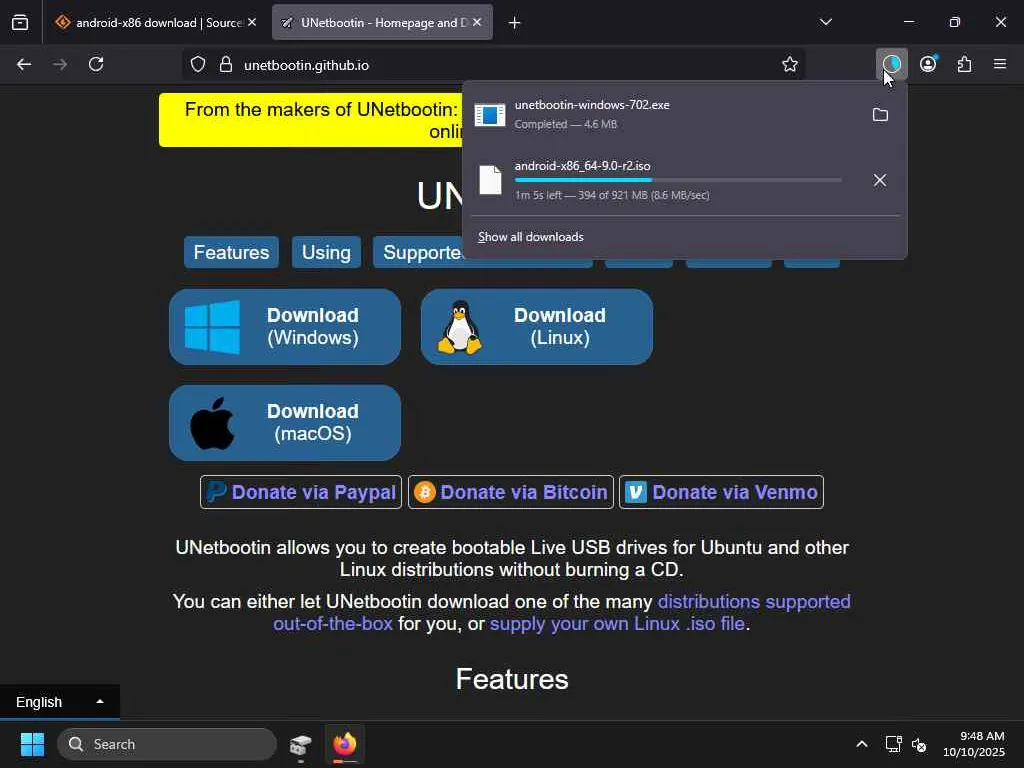1024x768 pixels.
Task: Click the Apple logo icon
Action: click(212, 424)
